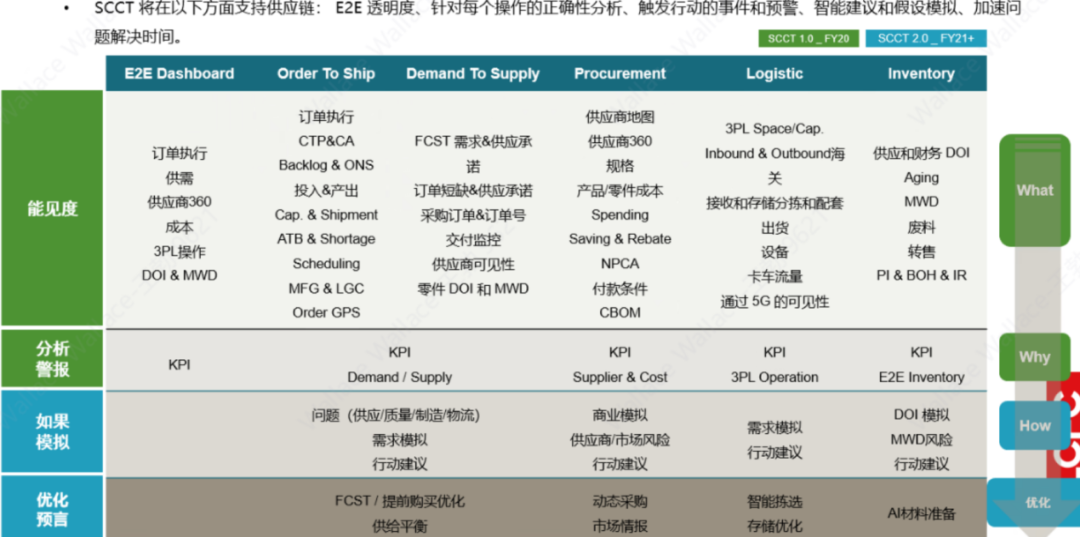This screenshot has width=1080, height=537.
Task: Select the Logistic column header
Action: [x=774, y=74]
